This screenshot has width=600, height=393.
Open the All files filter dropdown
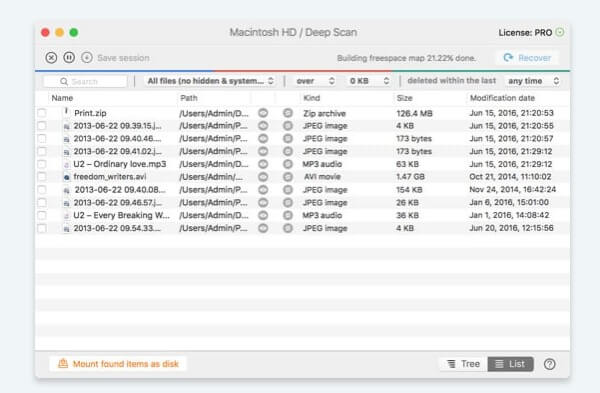tap(210, 81)
